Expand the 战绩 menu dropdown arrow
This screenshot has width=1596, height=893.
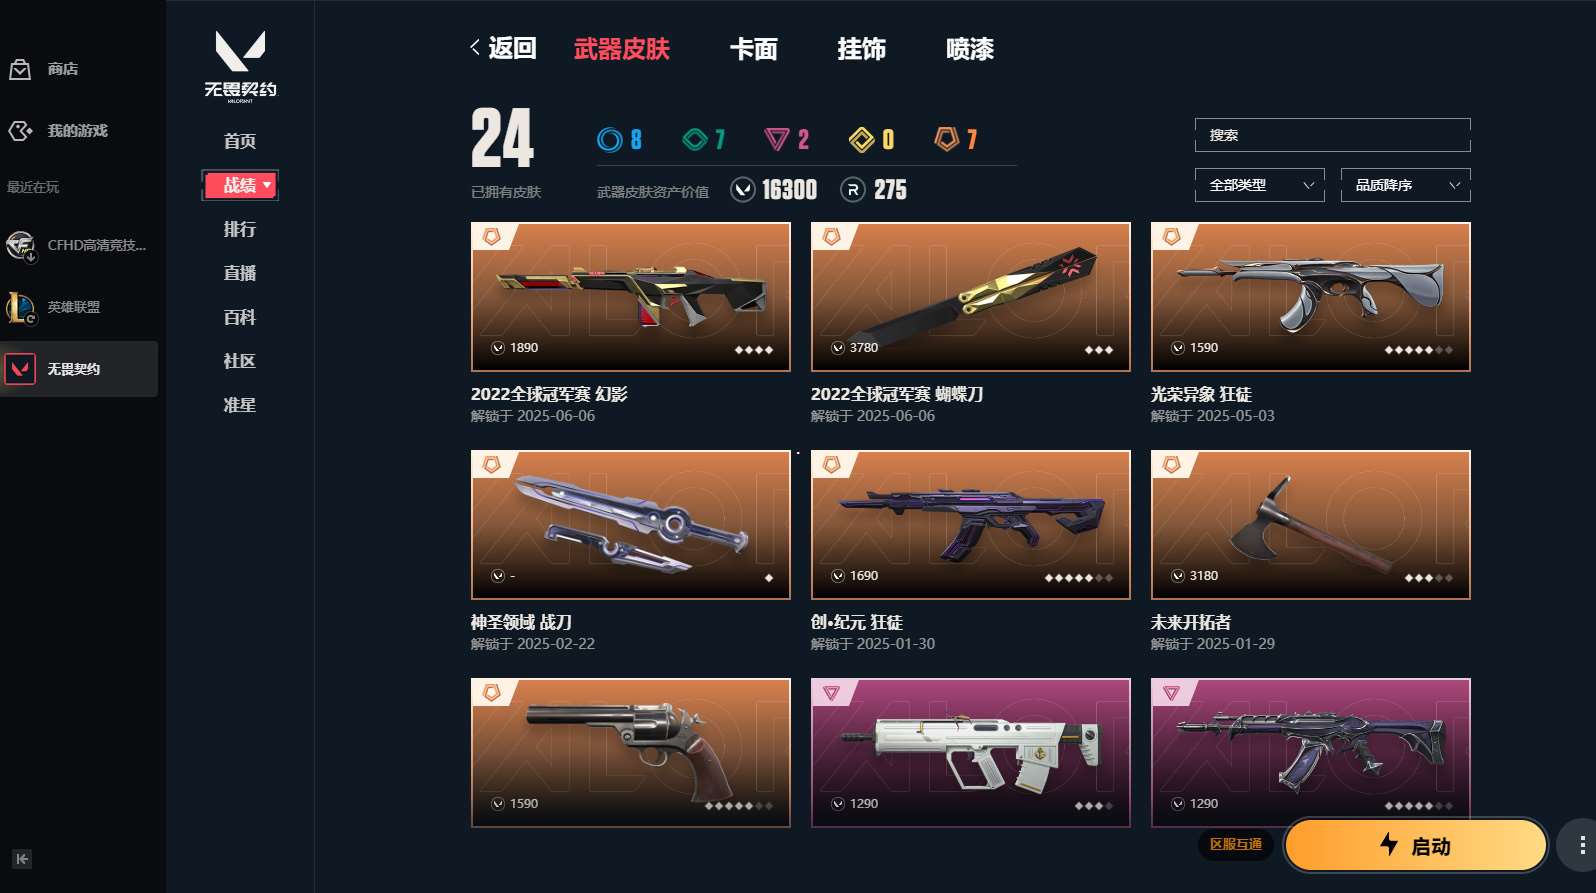(267, 186)
